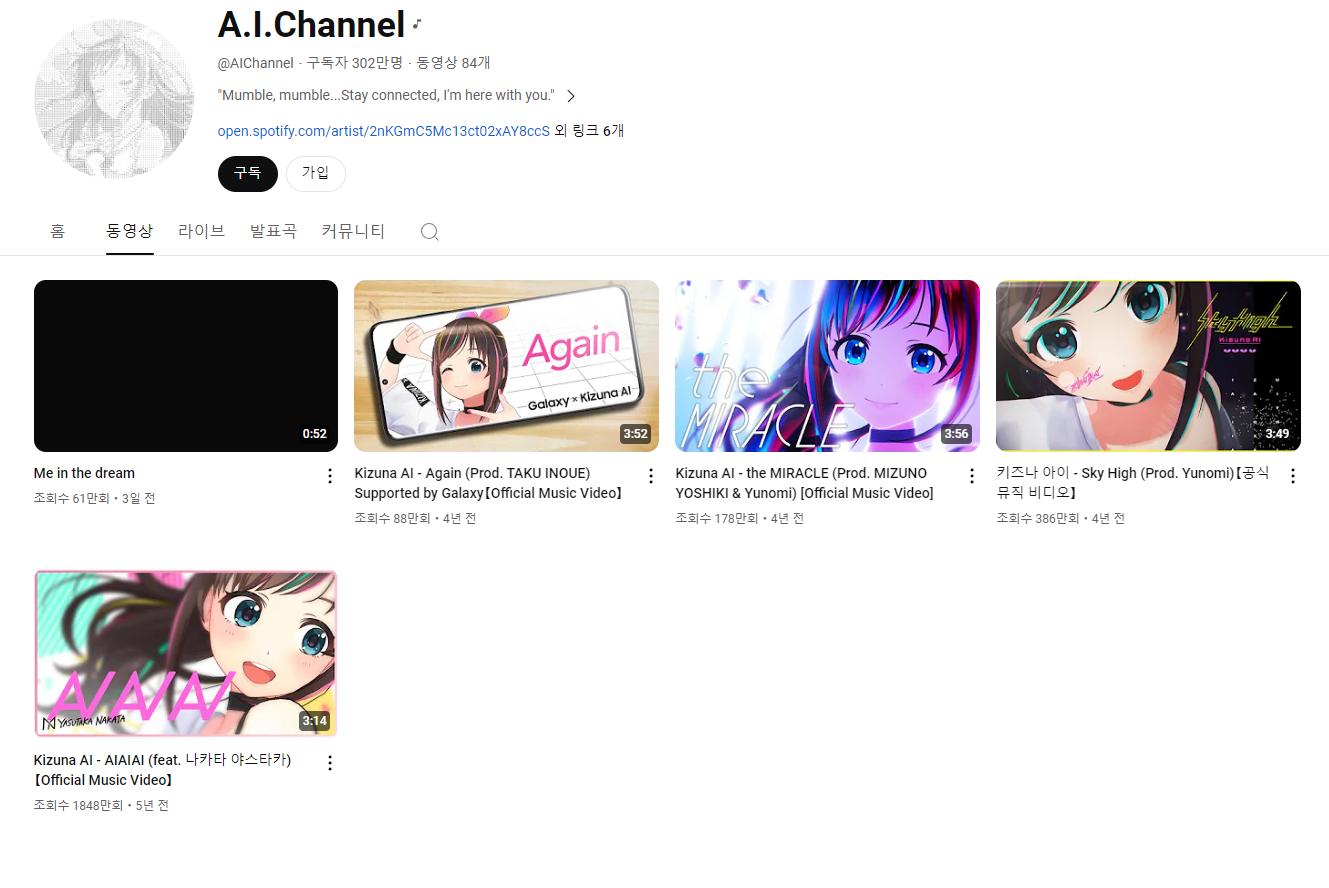Screen dimensions: 1329x888
Task: Open options menu for Sky High video
Action: pyautogui.click(x=1293, y=476)
